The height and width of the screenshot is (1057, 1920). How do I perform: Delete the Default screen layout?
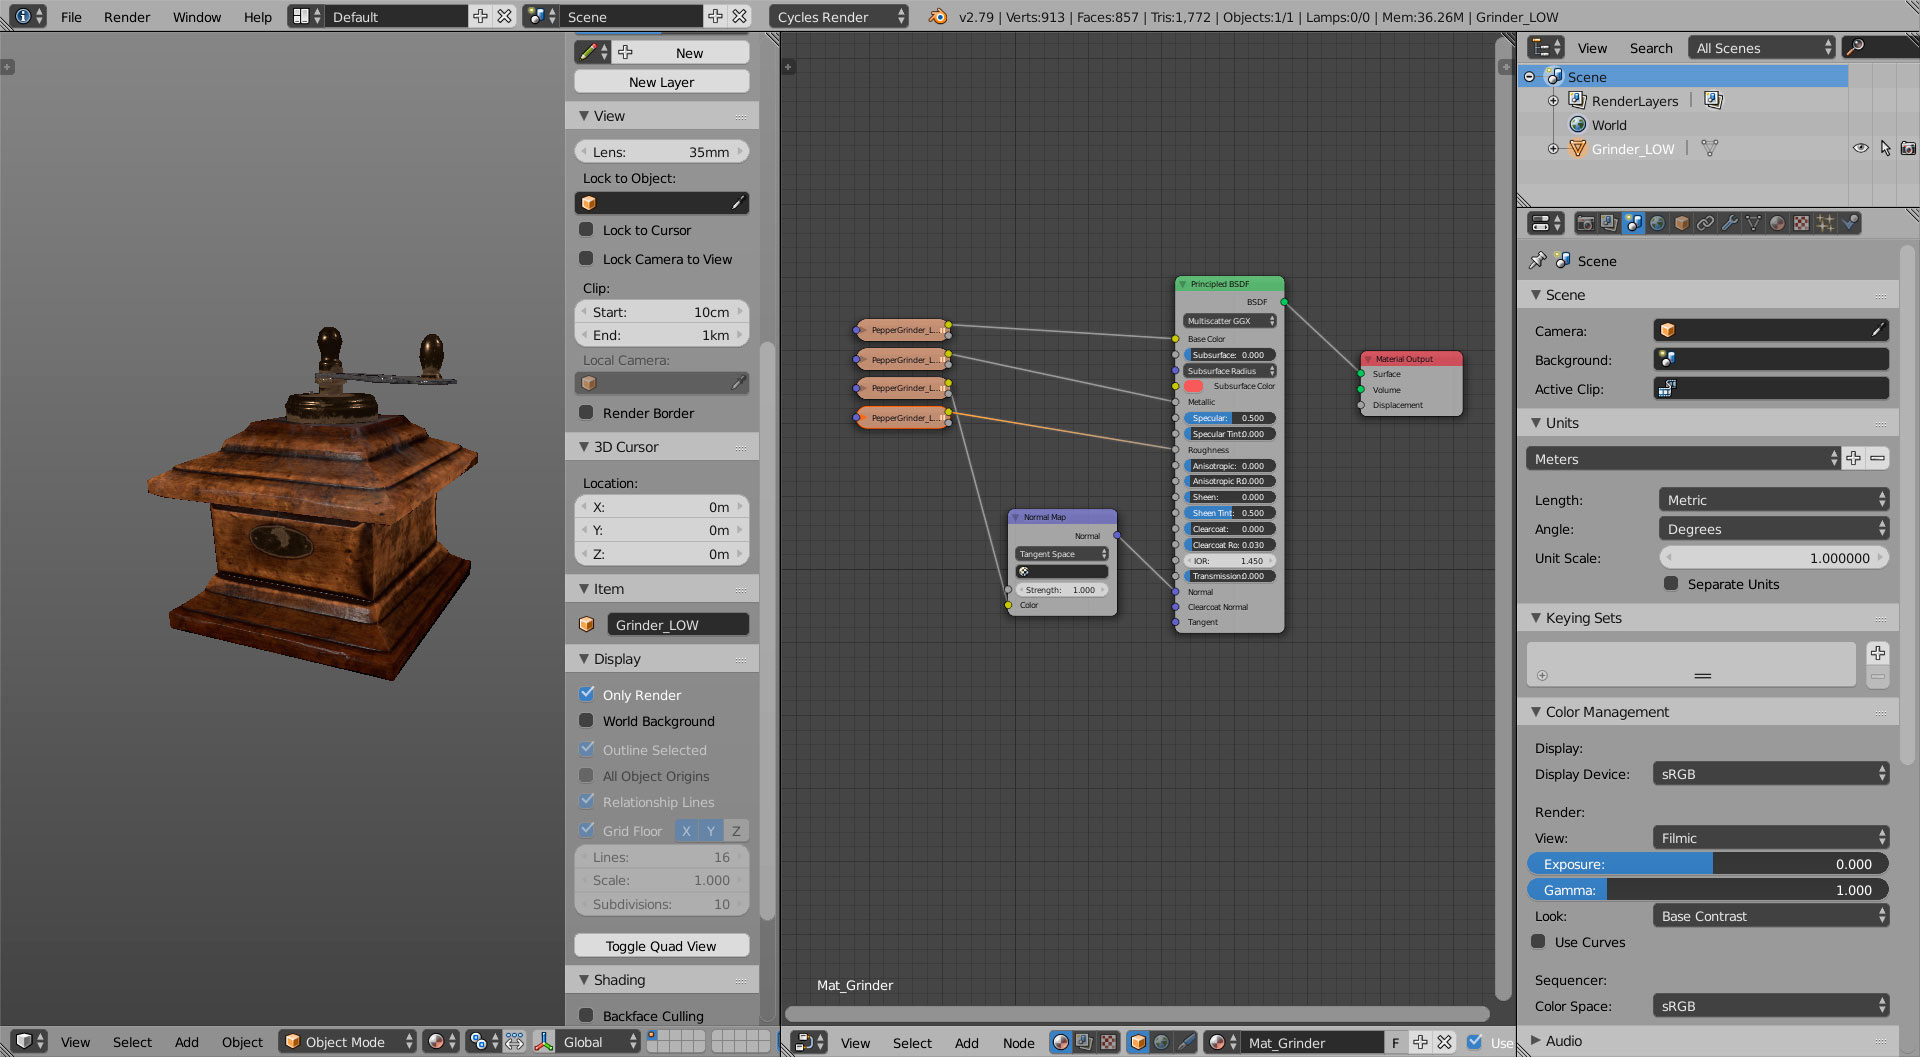pyautogui.click(x=505, y=16)
